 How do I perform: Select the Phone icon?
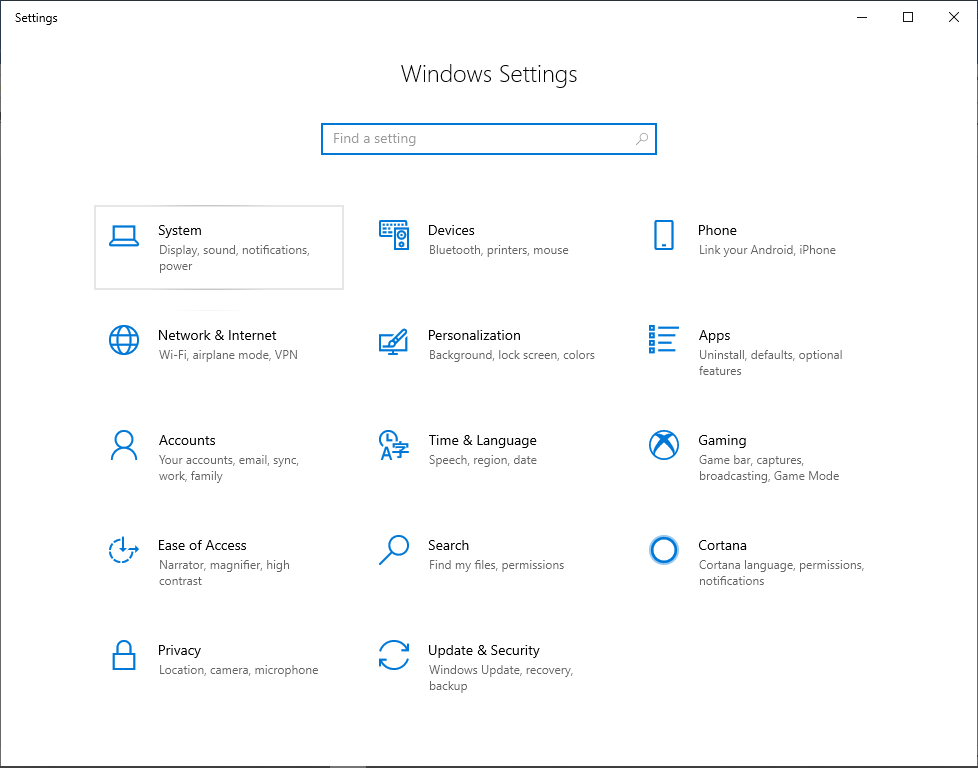pyautogui.click(x=663, y=235)
